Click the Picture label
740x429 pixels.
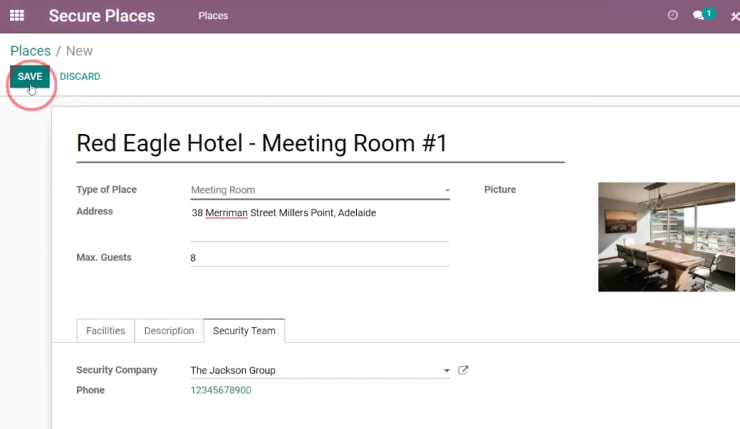tap(500, 190)
